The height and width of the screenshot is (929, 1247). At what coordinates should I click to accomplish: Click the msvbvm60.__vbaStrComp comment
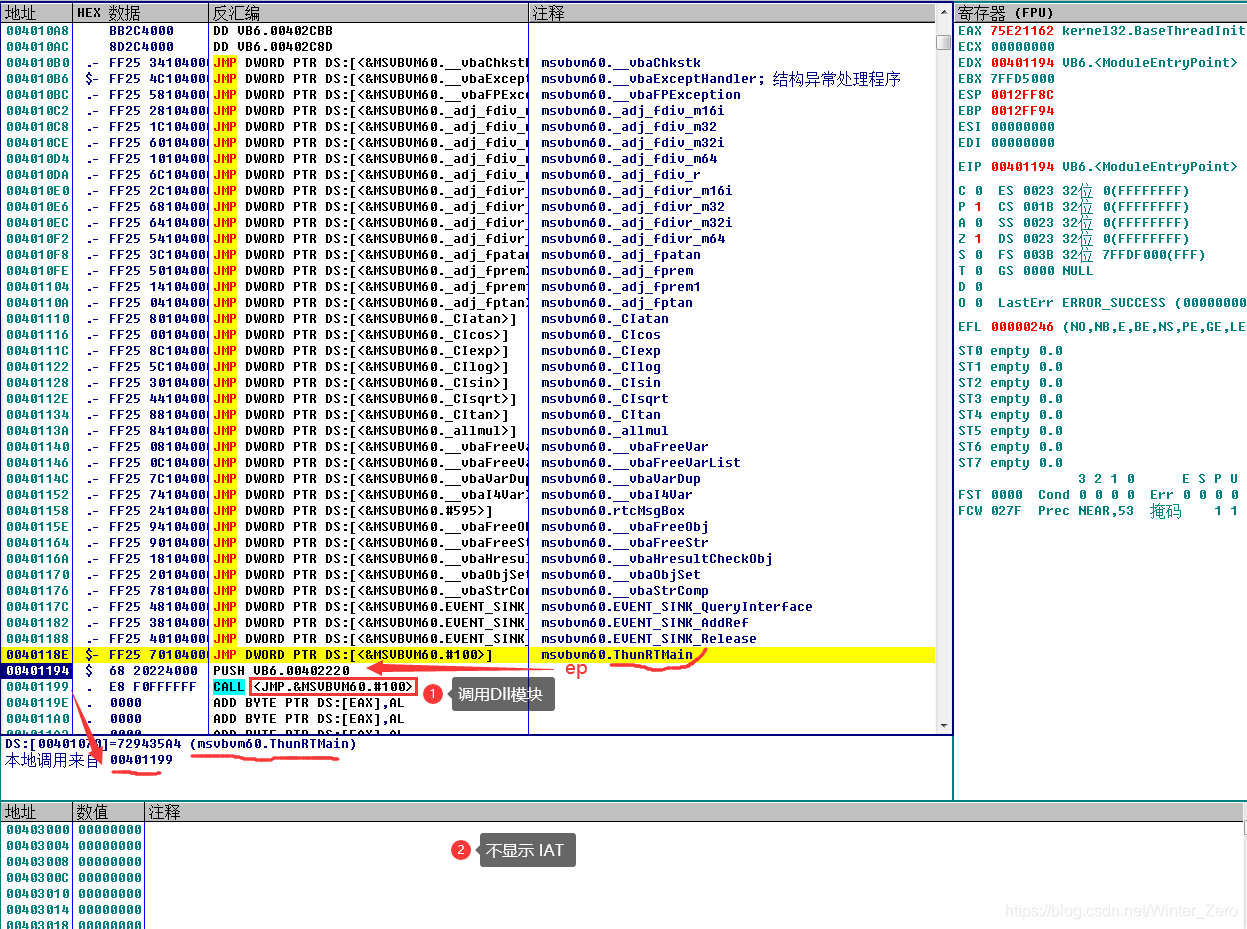(x=621, y=591)
